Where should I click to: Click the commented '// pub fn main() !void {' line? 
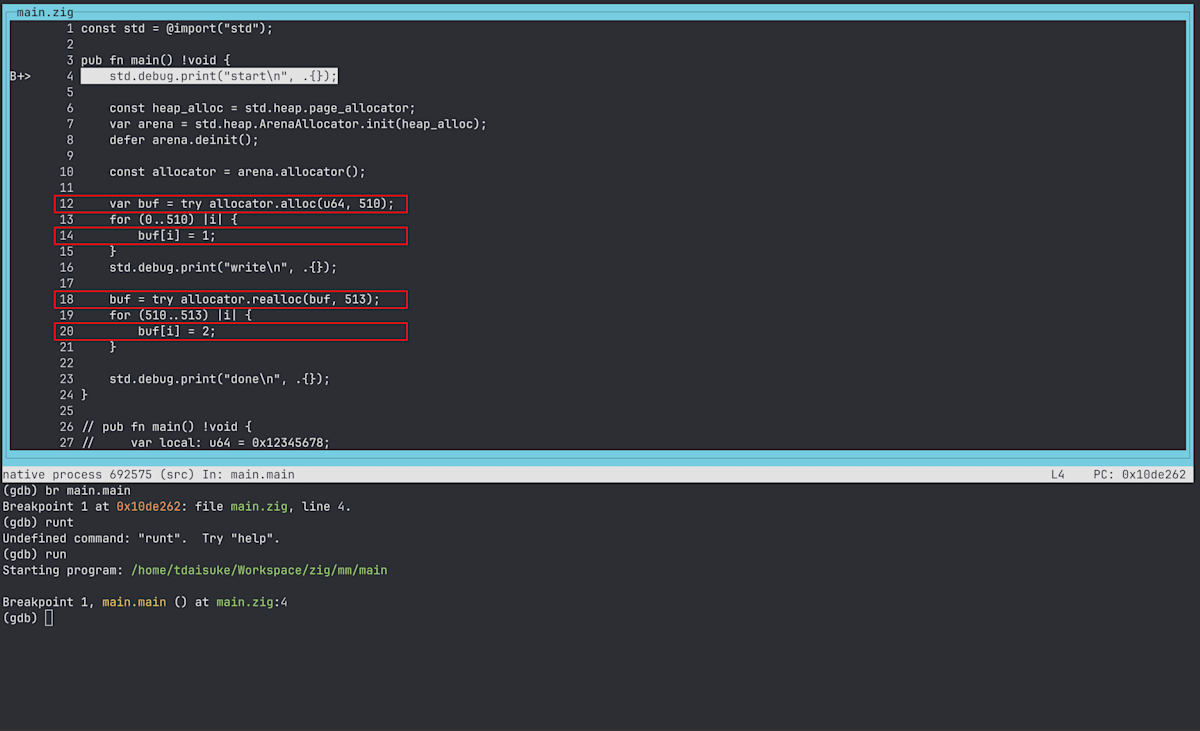pyautogui.click(x=166, y=427)
